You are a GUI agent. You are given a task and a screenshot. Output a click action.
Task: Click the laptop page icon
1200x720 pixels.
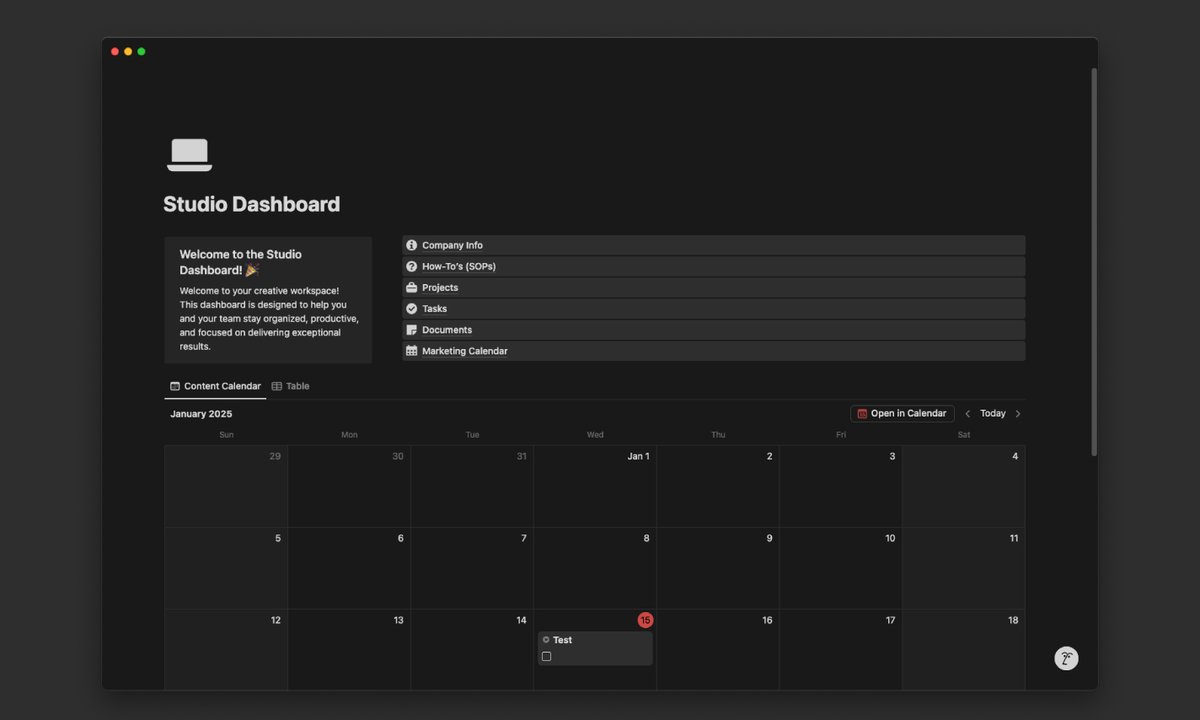[189, 155]
